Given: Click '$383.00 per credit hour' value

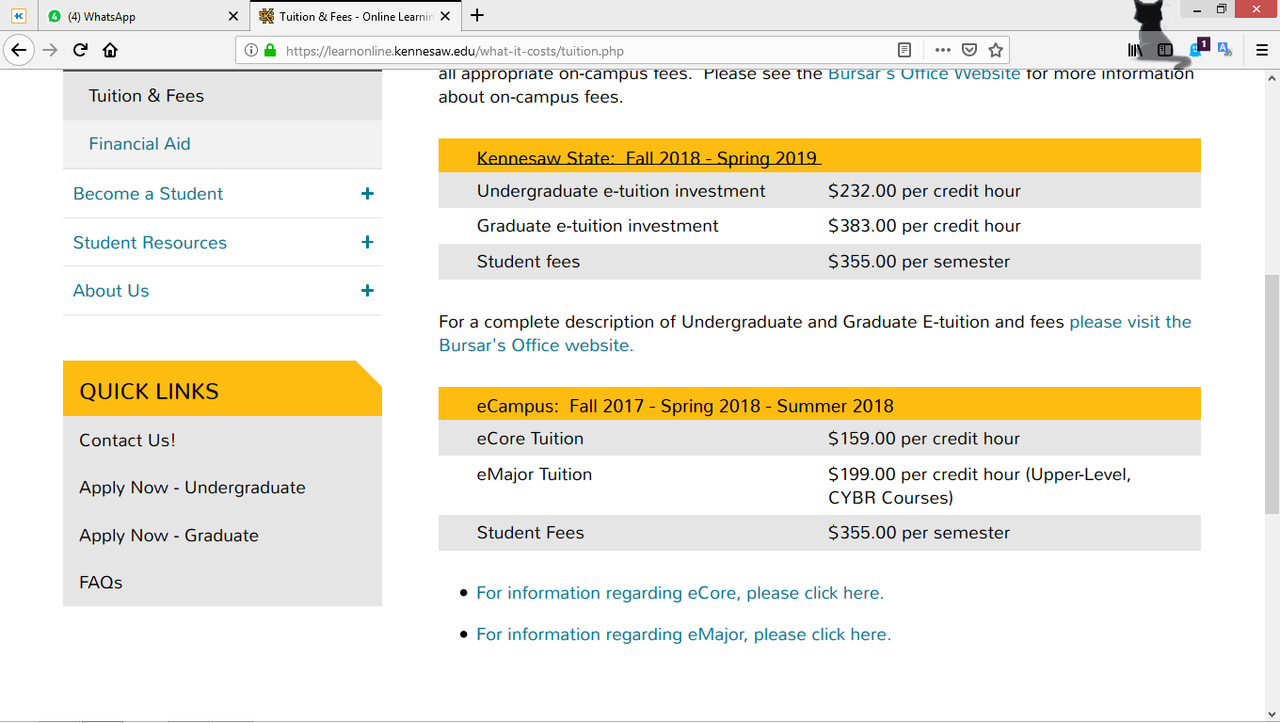Looking at the screenshot, I should pyautogui.click(x=924, y=226).
